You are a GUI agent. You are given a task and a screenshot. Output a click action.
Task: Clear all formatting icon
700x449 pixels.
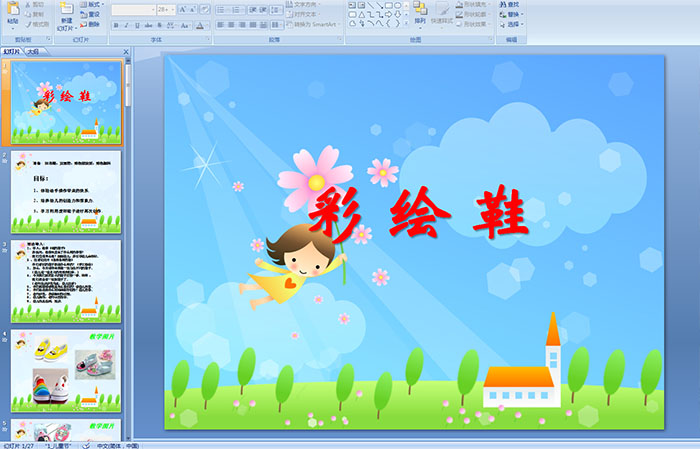click(204, 9)
